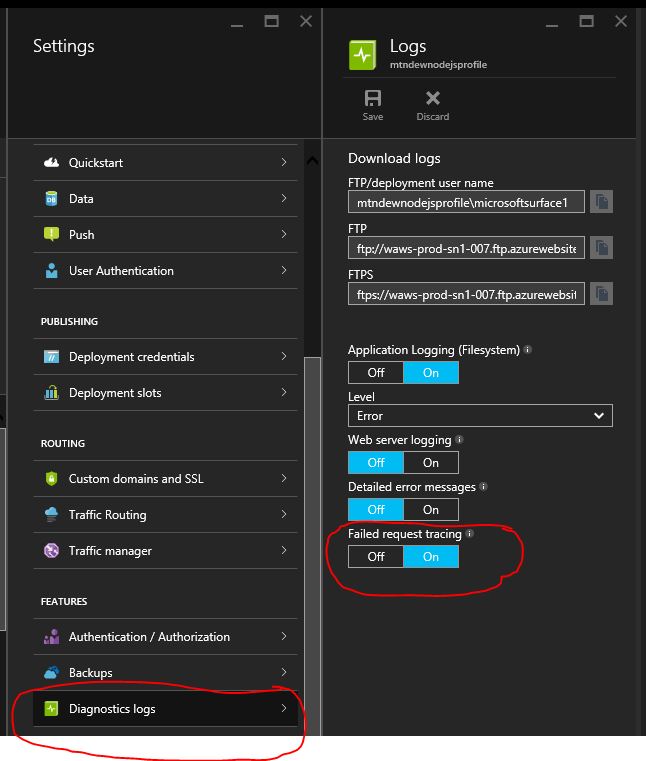This screenshot has width=646, height=761.
Task: Click the Discard X icon
Action: [x=432, y=98]
